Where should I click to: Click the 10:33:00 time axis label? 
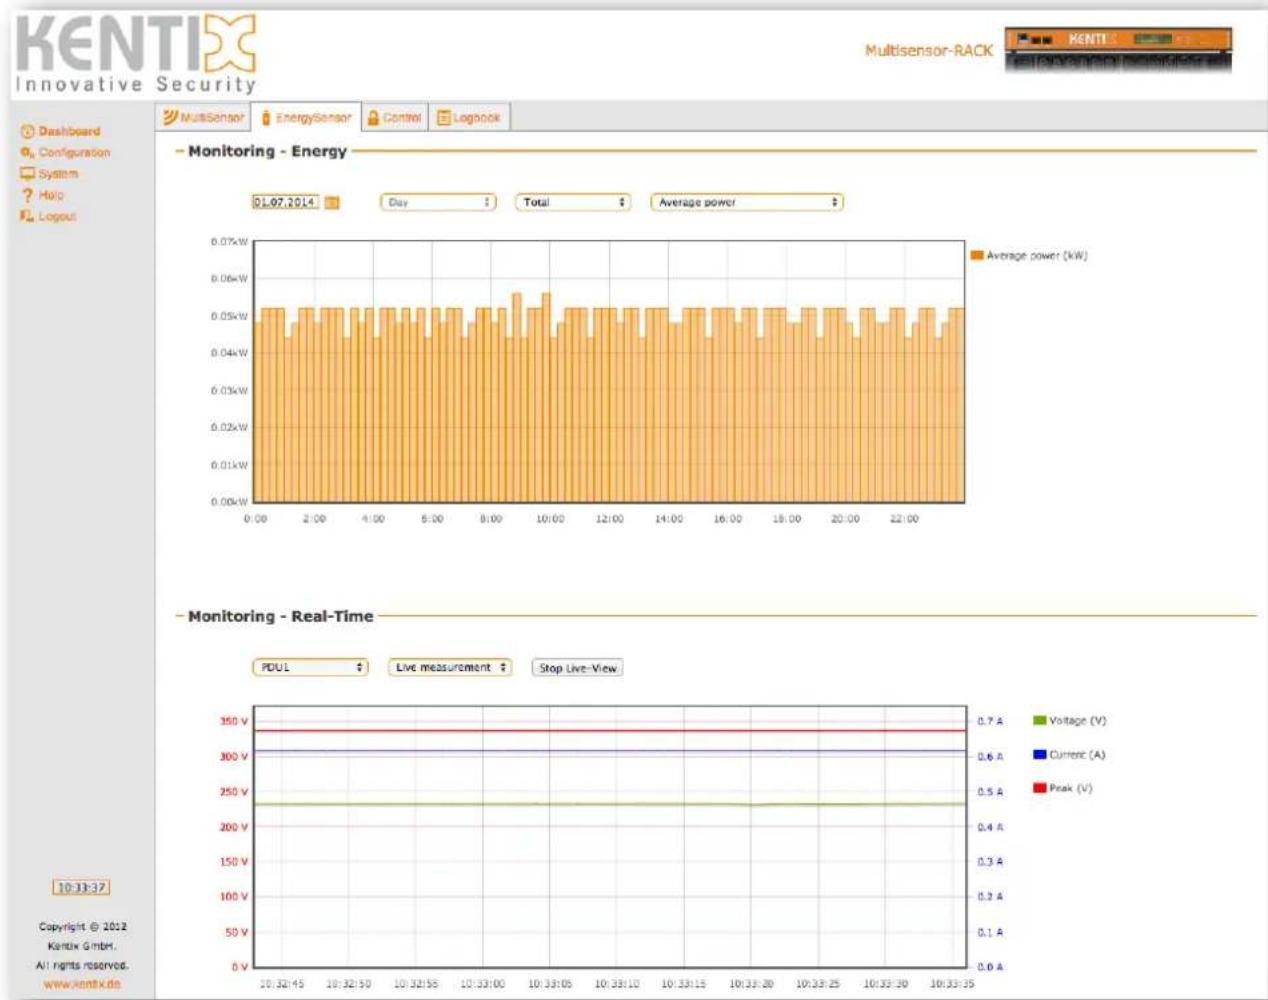482,984
